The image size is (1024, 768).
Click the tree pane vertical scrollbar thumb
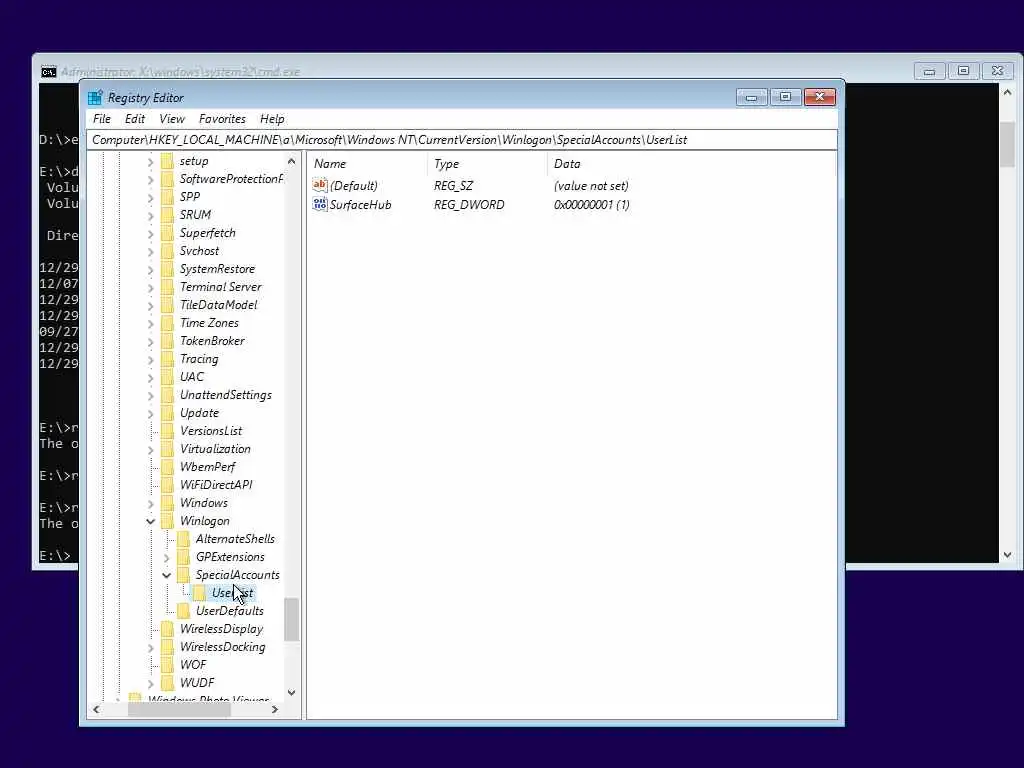click(x=291, y=619)
